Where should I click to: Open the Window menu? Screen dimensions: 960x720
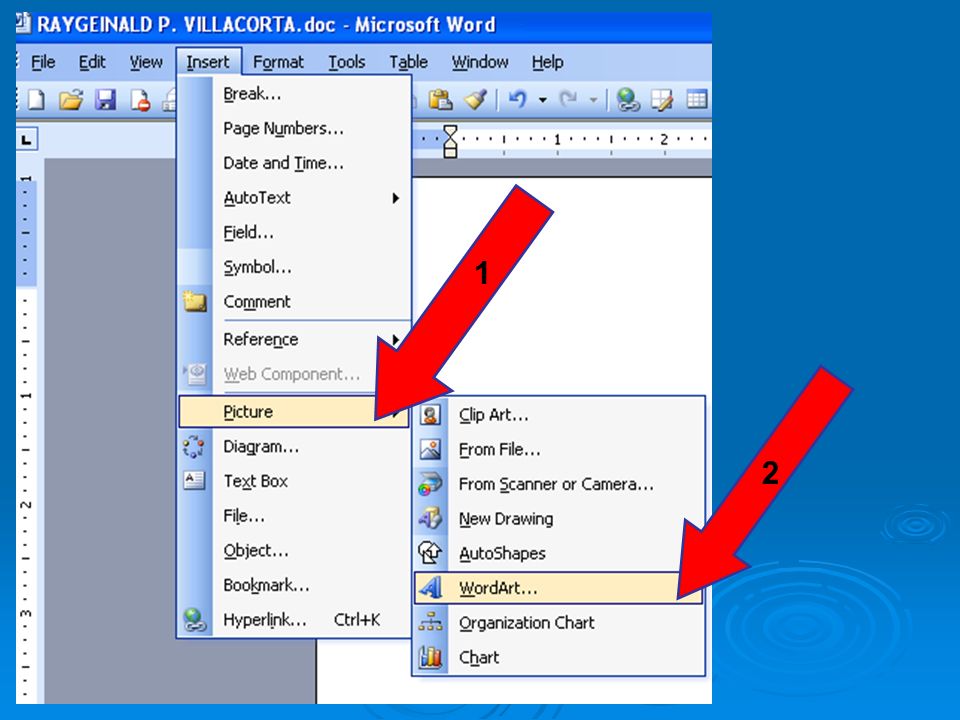[x=480, y=62]
